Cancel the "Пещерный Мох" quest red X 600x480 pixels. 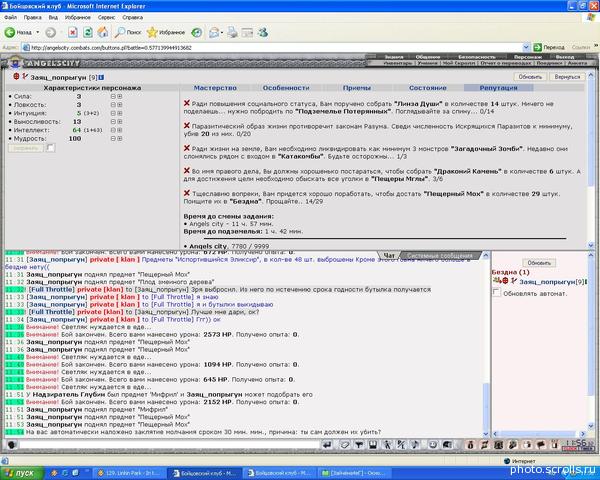click(x=187, y=193)
